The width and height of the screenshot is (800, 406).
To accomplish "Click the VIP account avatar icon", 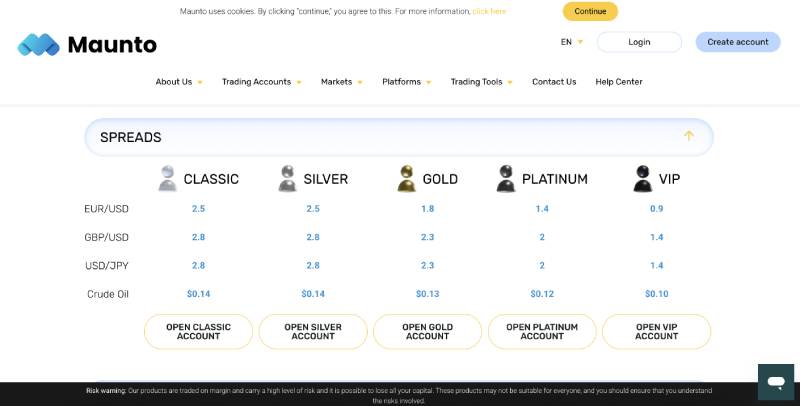I will point(643,179).
